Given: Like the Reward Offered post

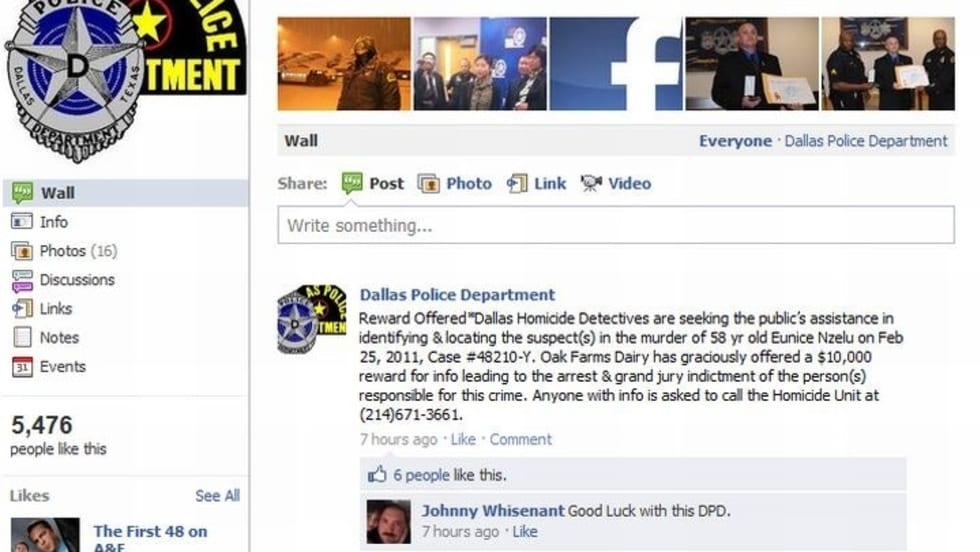Looking at the screenshot, I should pyautogui.click(x=463, y=439).
